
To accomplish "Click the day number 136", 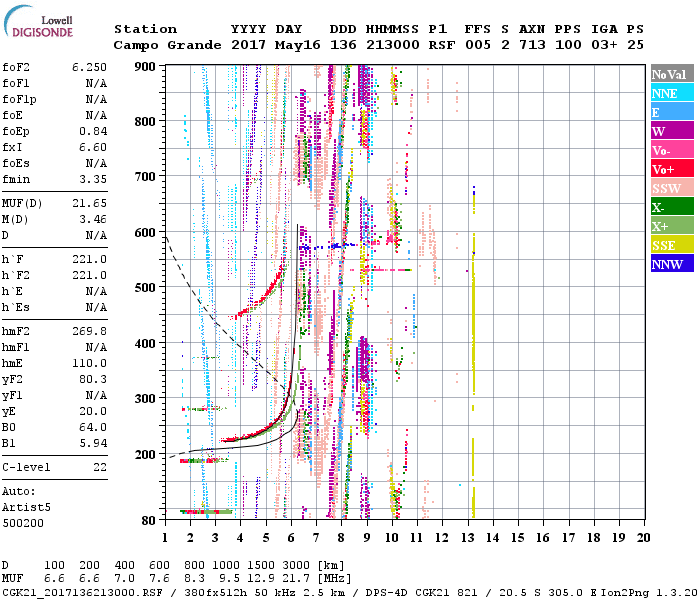I will click(343, 45).
